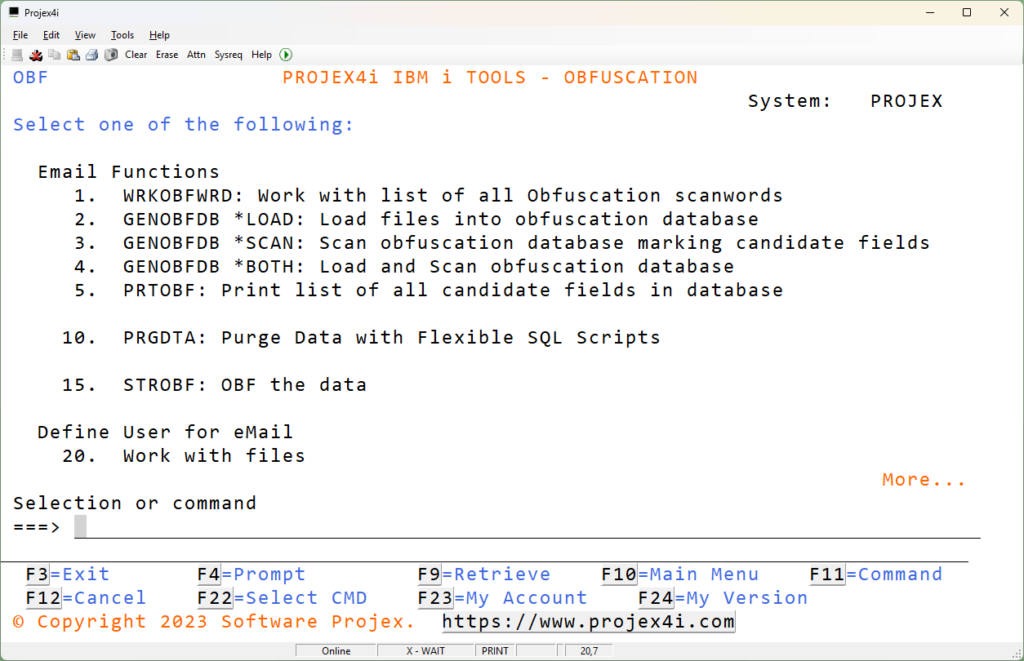This screenshot has height=661, width=1024.
Task: Click option 5 PRTOBF print list line
Action: [428, 290]
